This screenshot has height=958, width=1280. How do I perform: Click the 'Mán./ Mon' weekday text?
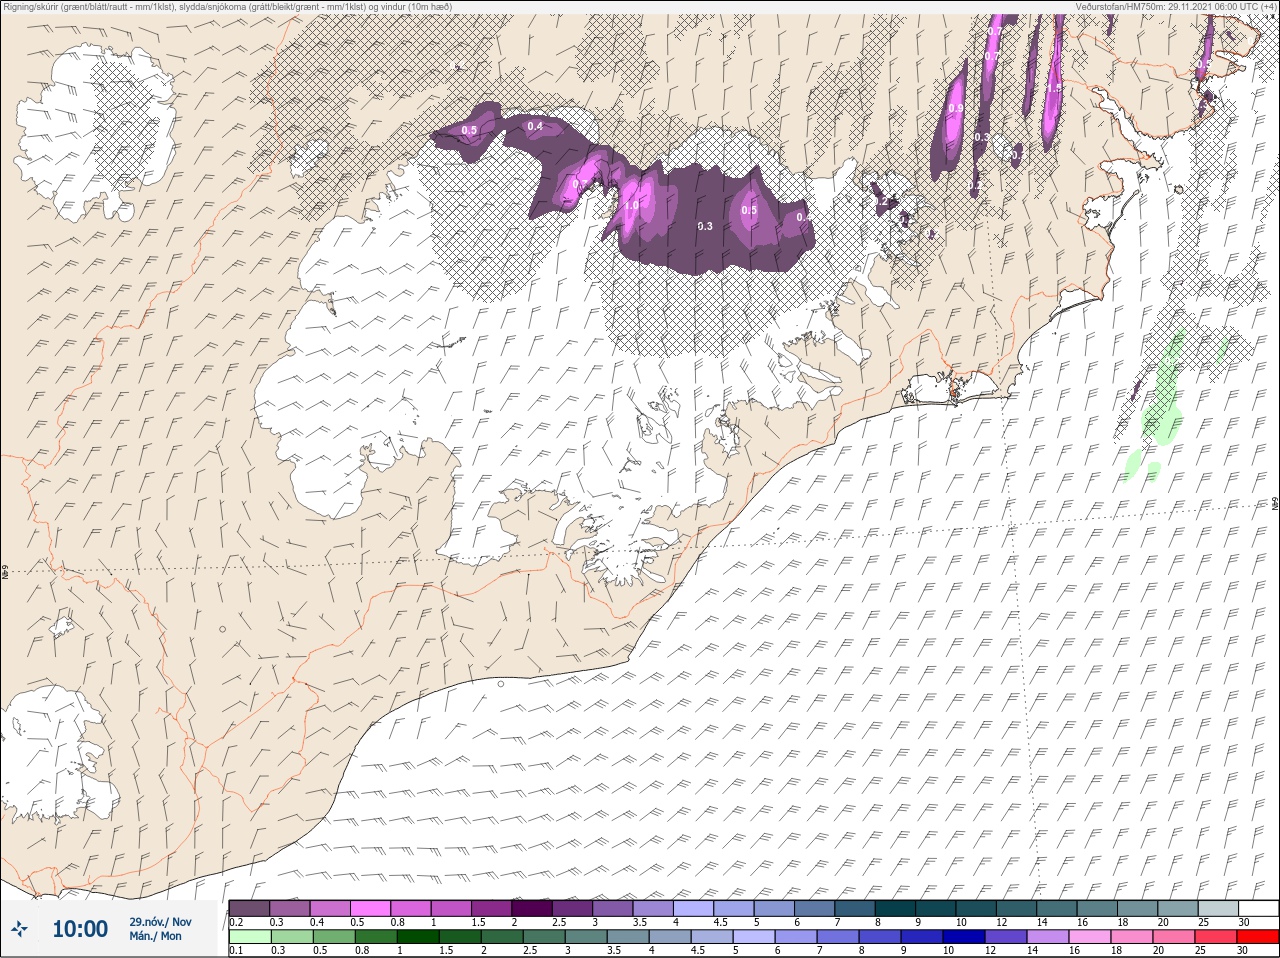coord(156,936)
